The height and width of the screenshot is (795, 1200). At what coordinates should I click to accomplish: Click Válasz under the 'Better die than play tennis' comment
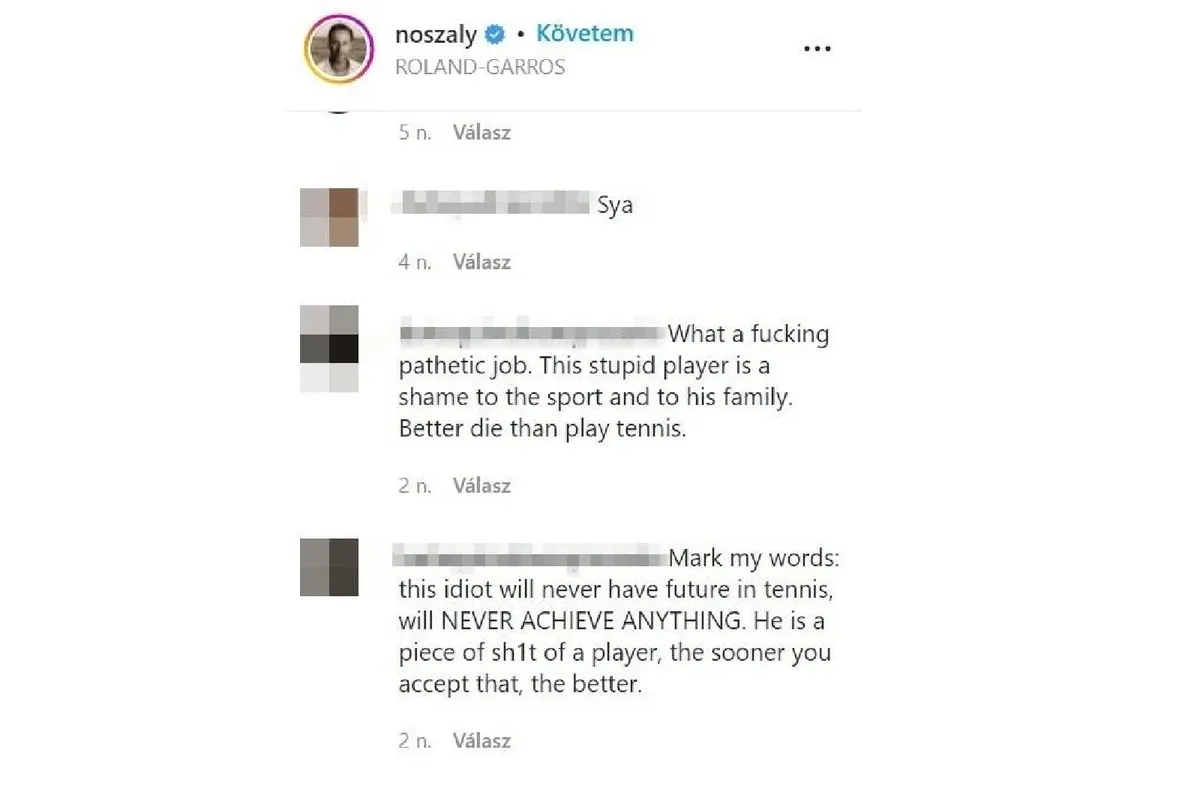click(482, 486)
